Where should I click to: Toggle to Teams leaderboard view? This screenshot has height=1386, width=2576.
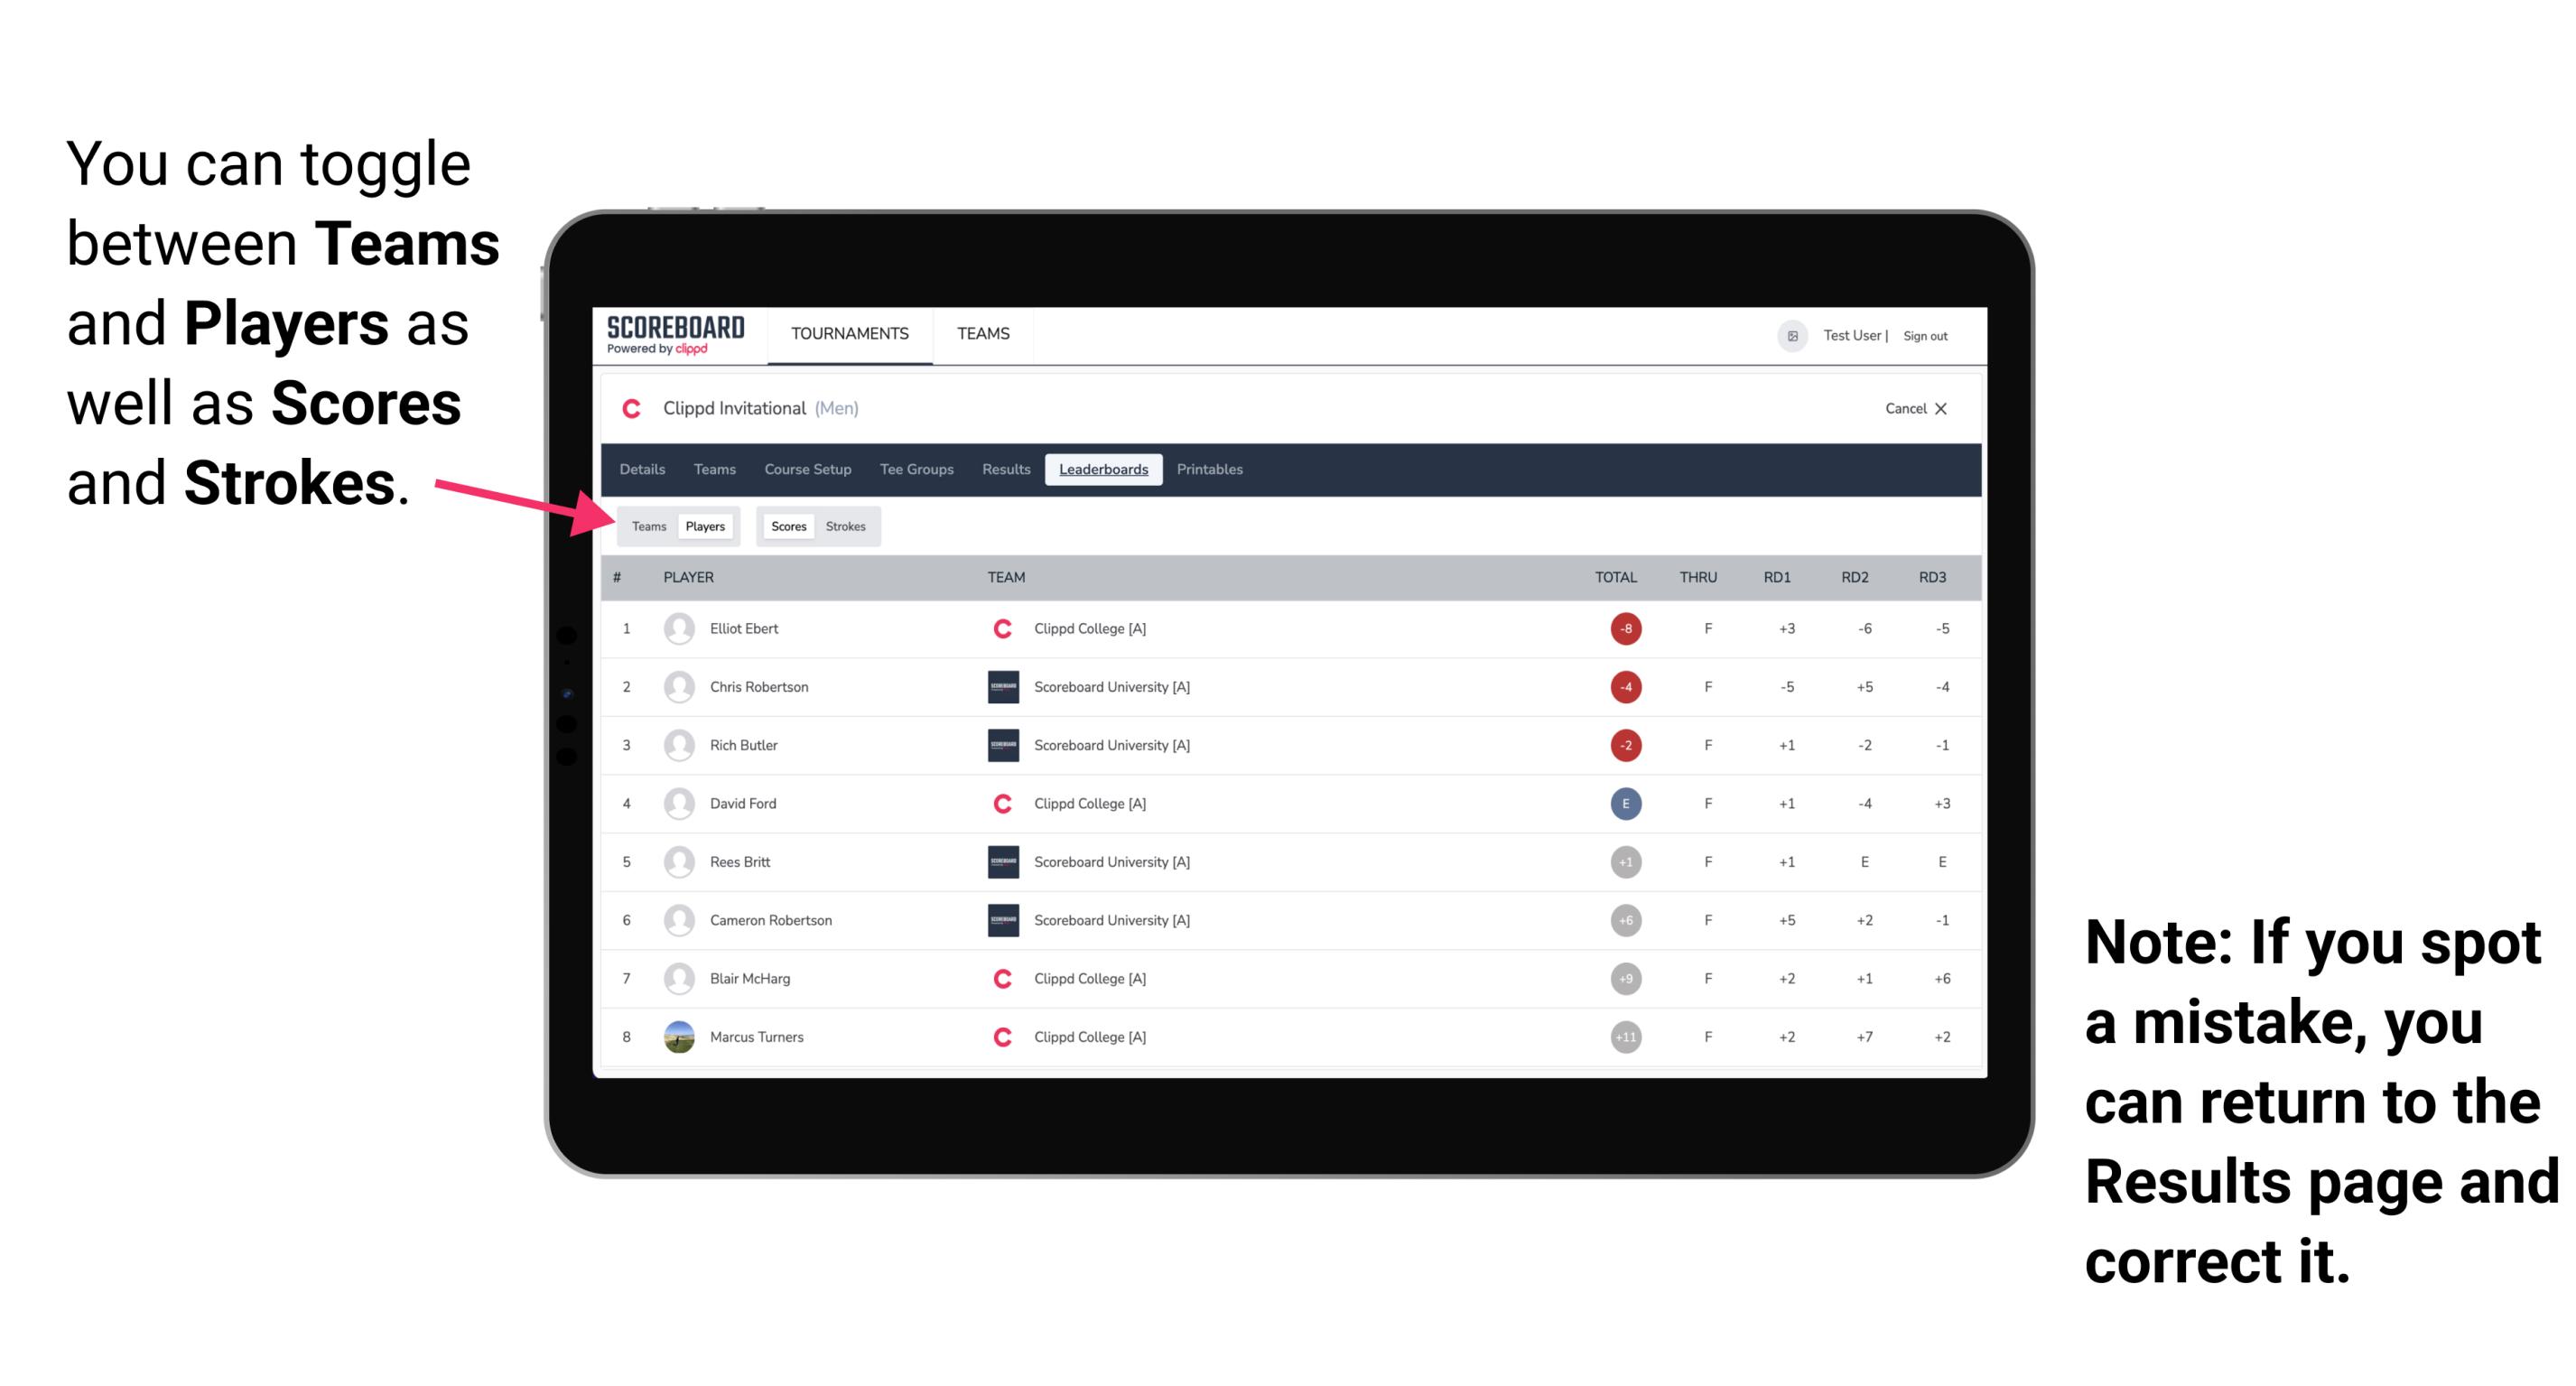648,526
